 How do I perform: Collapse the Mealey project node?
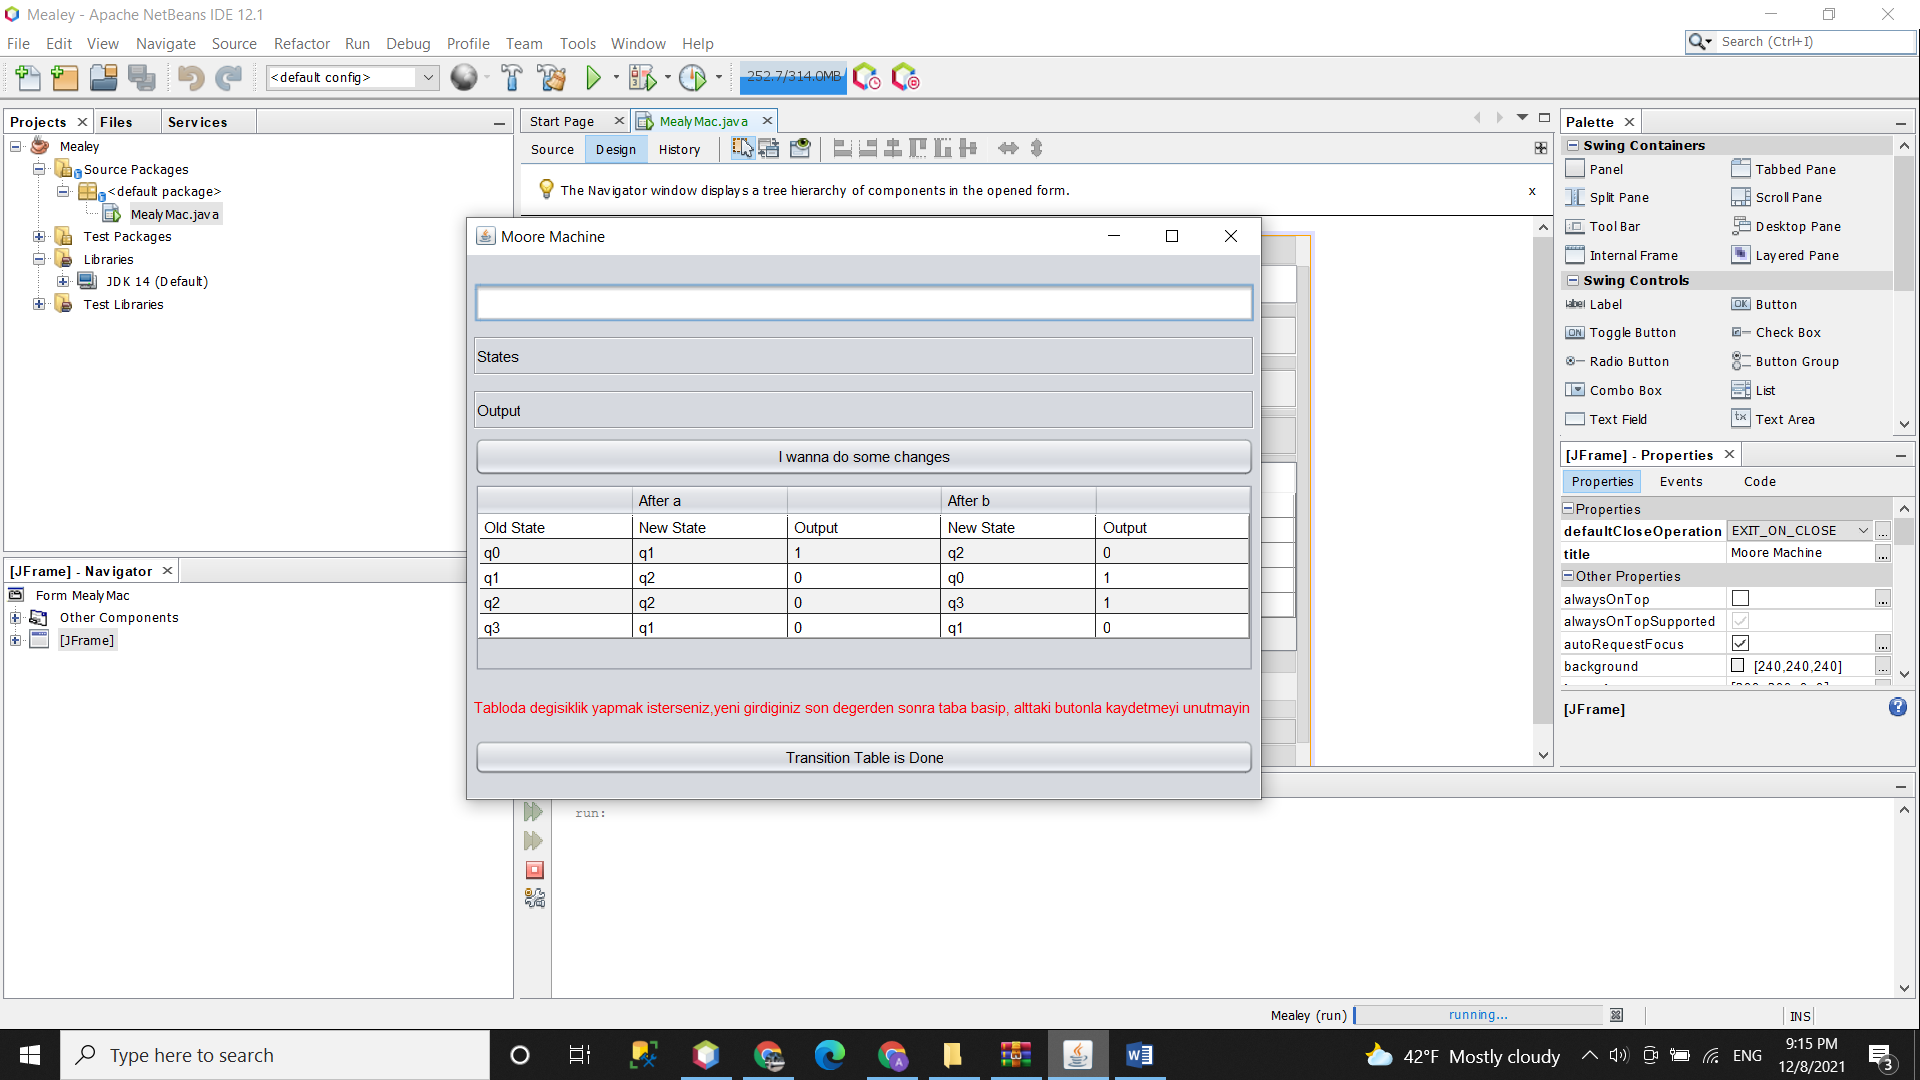tap(16, 146)
